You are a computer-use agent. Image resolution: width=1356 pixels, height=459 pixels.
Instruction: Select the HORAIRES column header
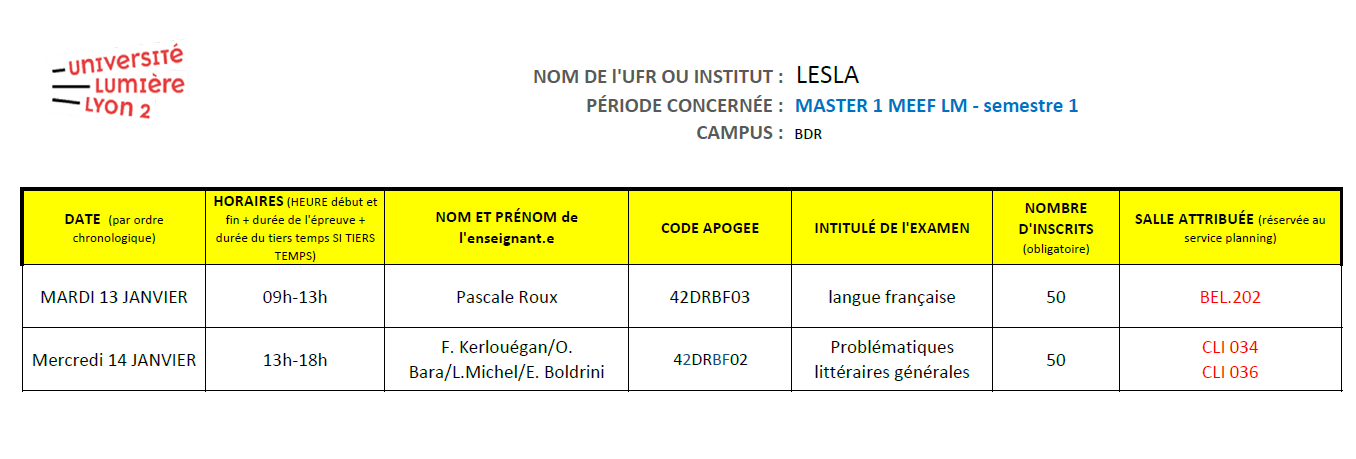click(295, 228)
